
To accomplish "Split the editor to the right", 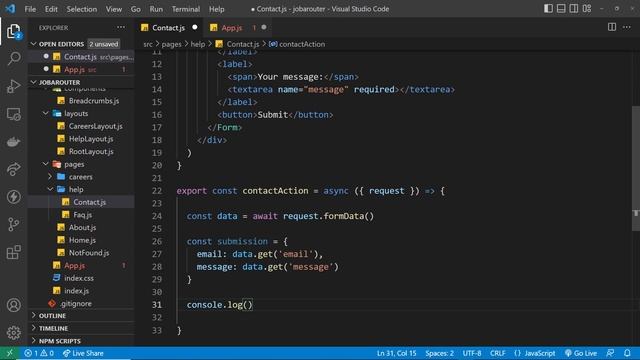I will point(611,27).
